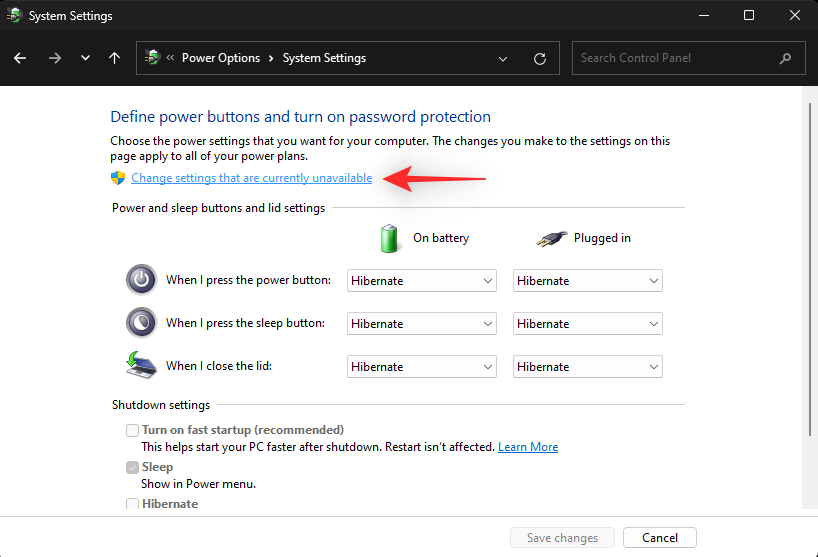818x557 pixels.
Task: Click the power button icon
Action: tap(141, 280)
